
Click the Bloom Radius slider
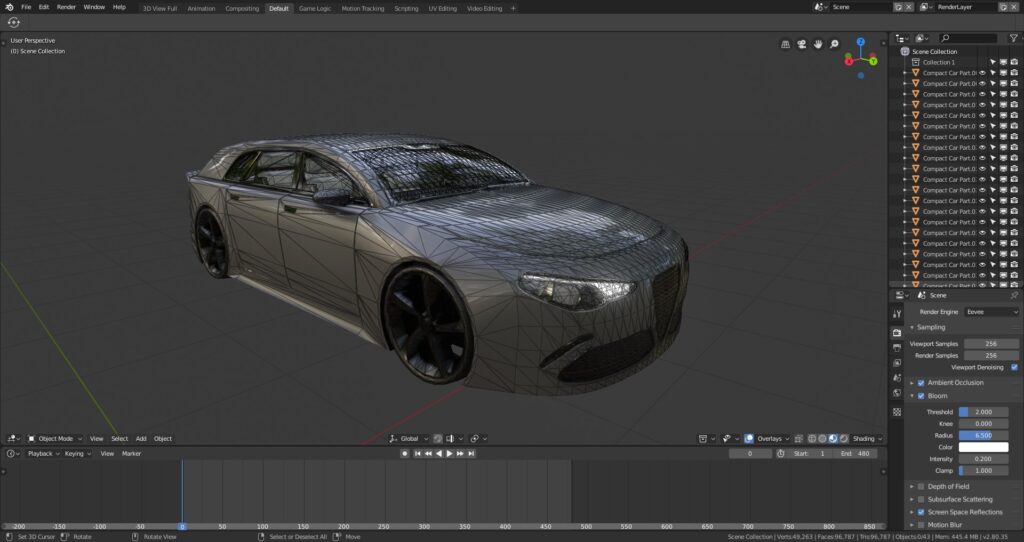[x=983, y=436]
